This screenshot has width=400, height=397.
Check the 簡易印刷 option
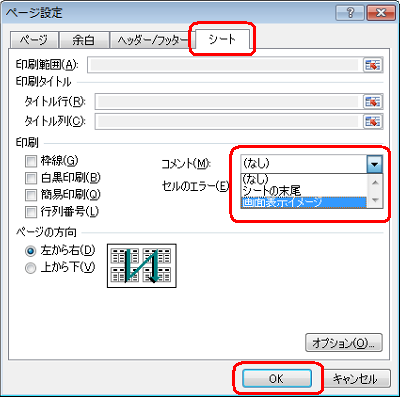point(31,195)
